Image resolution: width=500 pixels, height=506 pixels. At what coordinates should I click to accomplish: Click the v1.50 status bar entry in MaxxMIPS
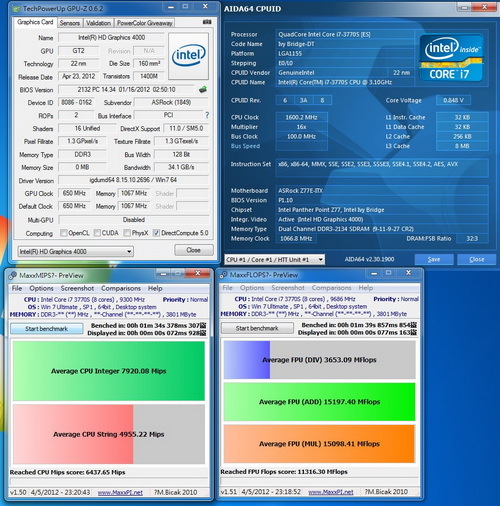[18, 492]
